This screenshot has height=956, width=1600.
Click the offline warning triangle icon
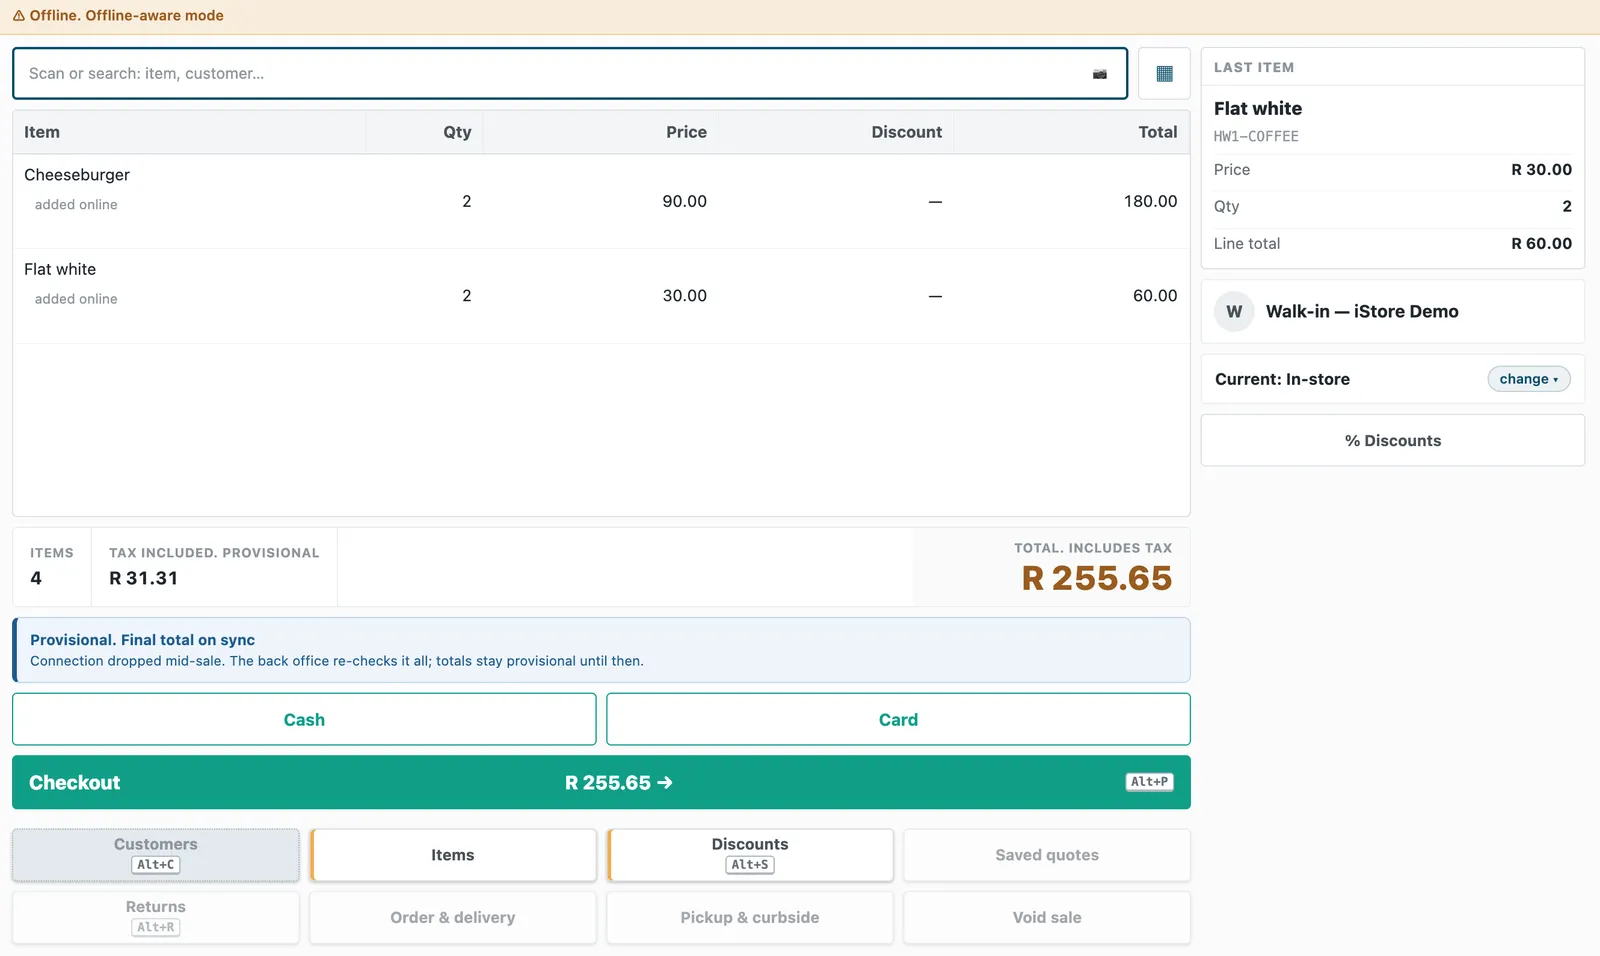point(19,16)
